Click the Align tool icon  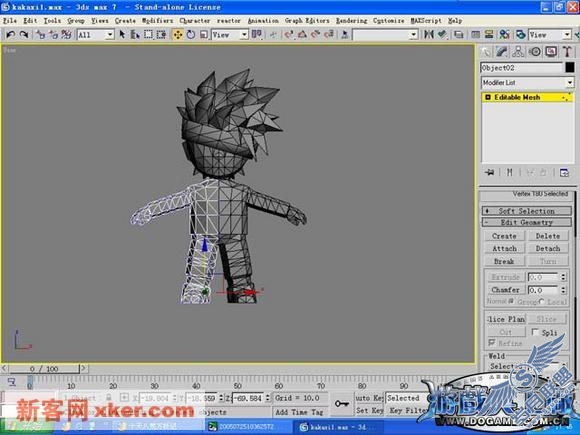442,35
